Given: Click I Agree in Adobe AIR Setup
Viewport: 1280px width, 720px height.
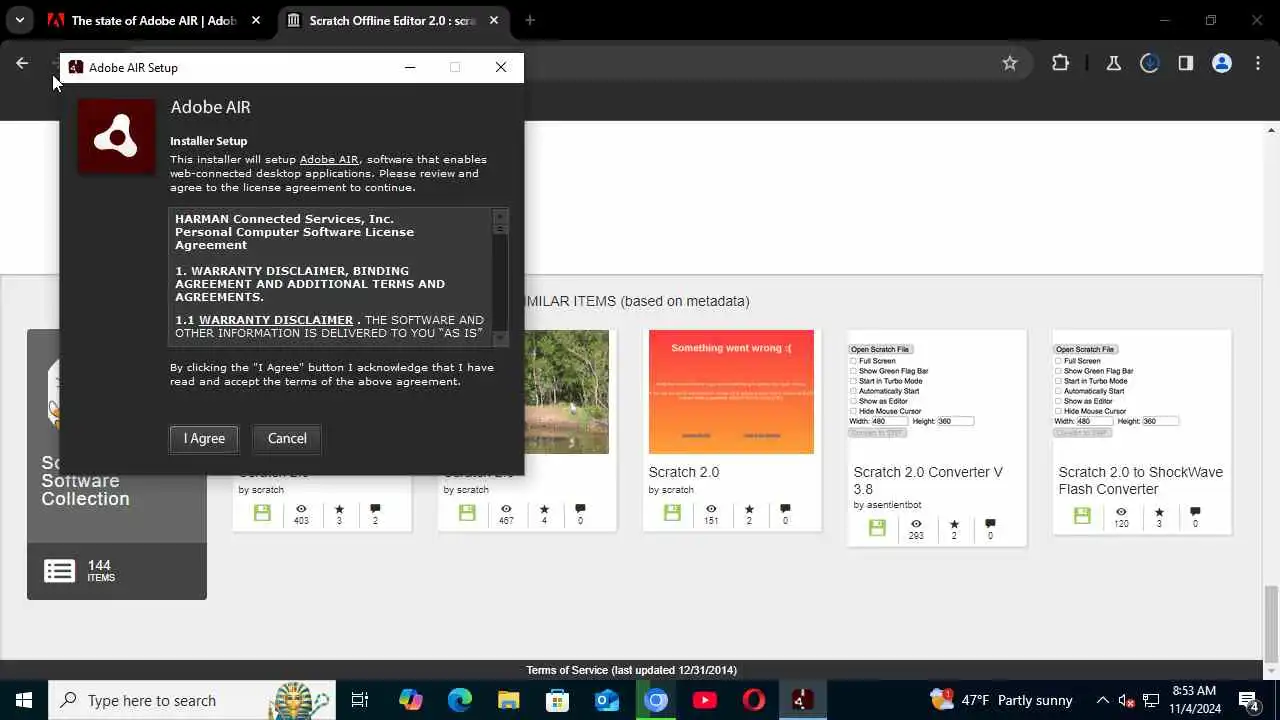Looking at the screenshot, I should click(x=204, y=438).
